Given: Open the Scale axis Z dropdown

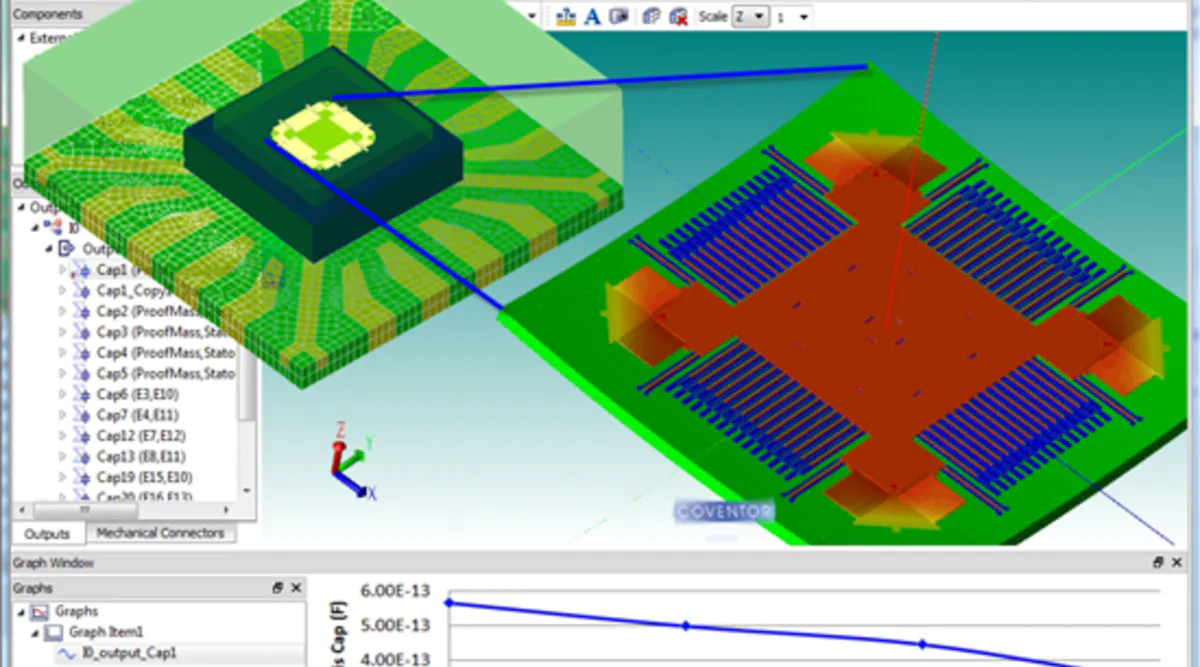Looking at the screenshot, I should pos(750,16).
